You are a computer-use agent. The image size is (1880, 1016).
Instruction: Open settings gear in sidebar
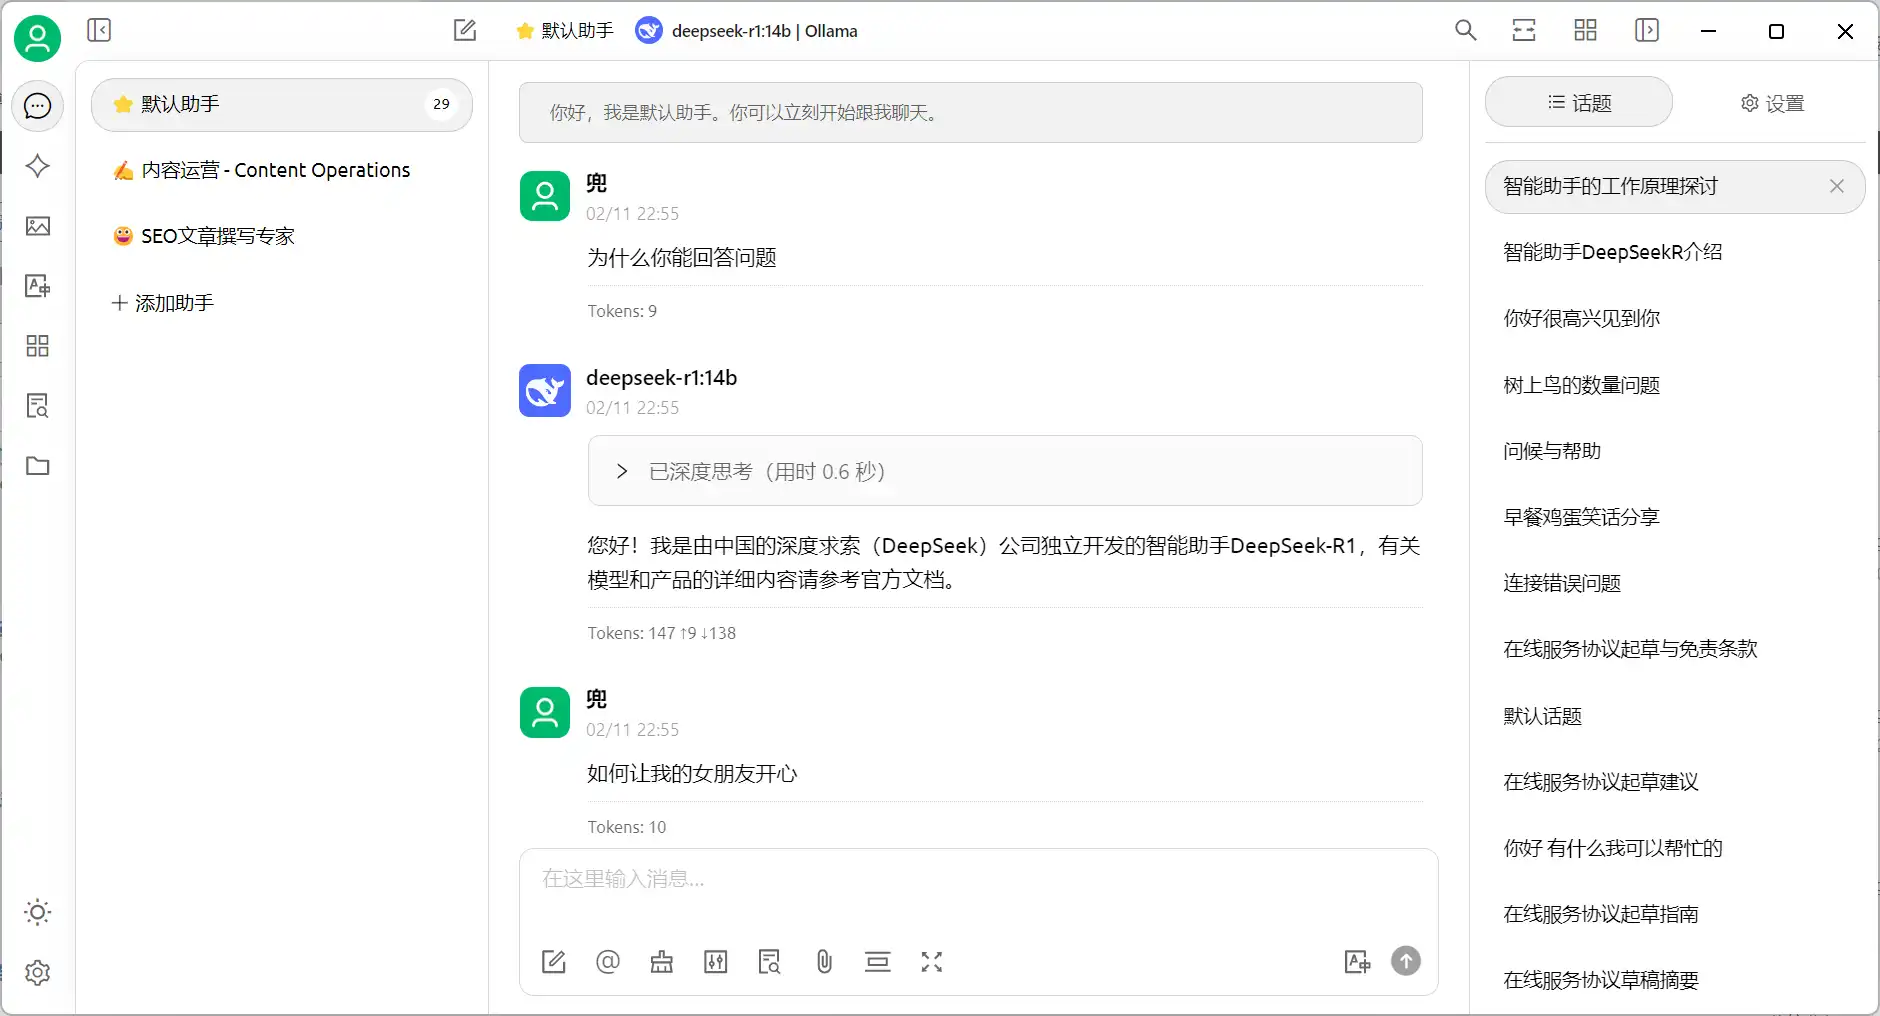click(38, 972)
